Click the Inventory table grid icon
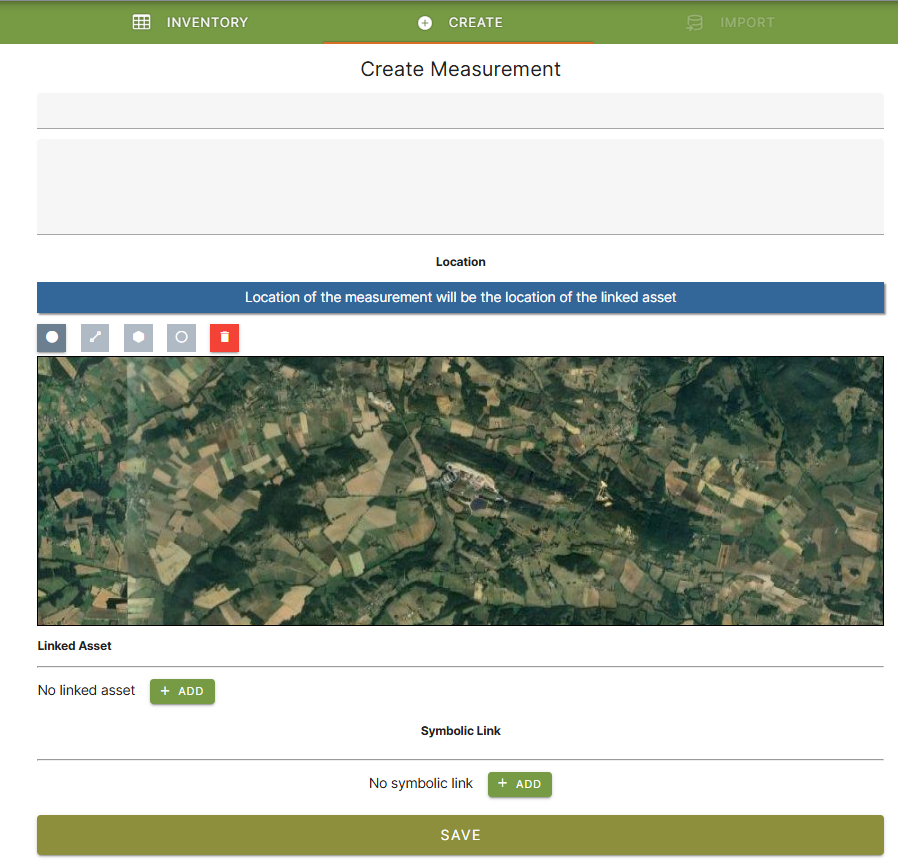The height and width of the screenshot is (860, 898). 142,22
